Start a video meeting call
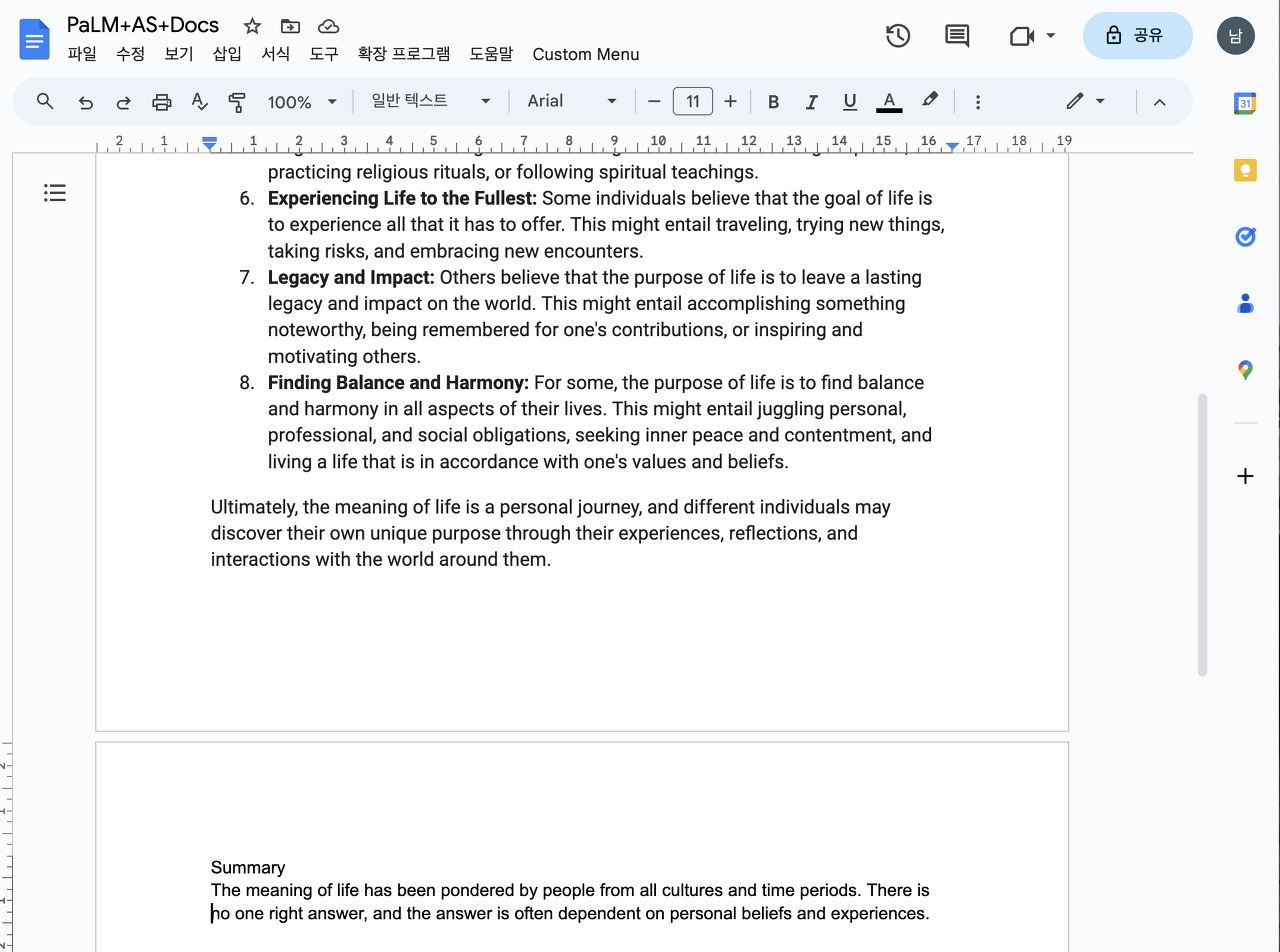 [1021, 36]
